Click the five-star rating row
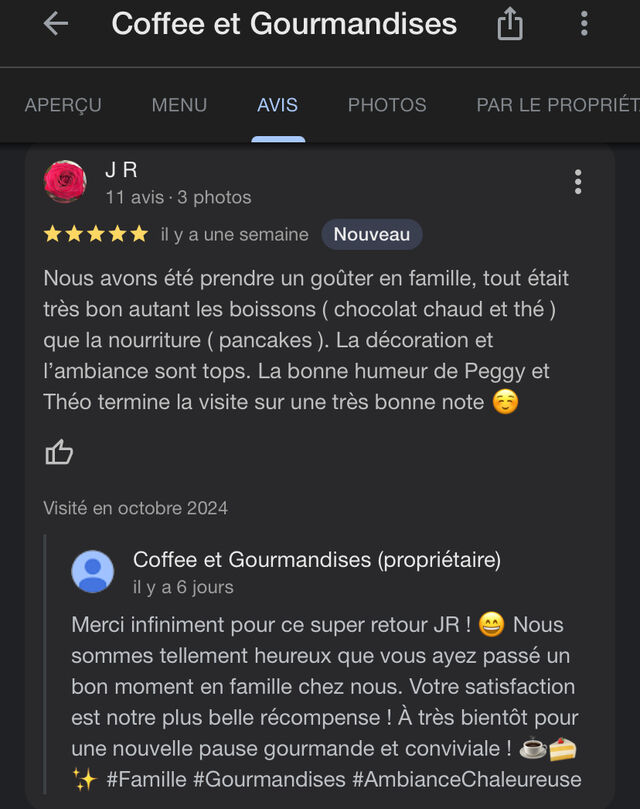Screen dimensions: 640x809 pyautogui.click(x=96, y=234)
